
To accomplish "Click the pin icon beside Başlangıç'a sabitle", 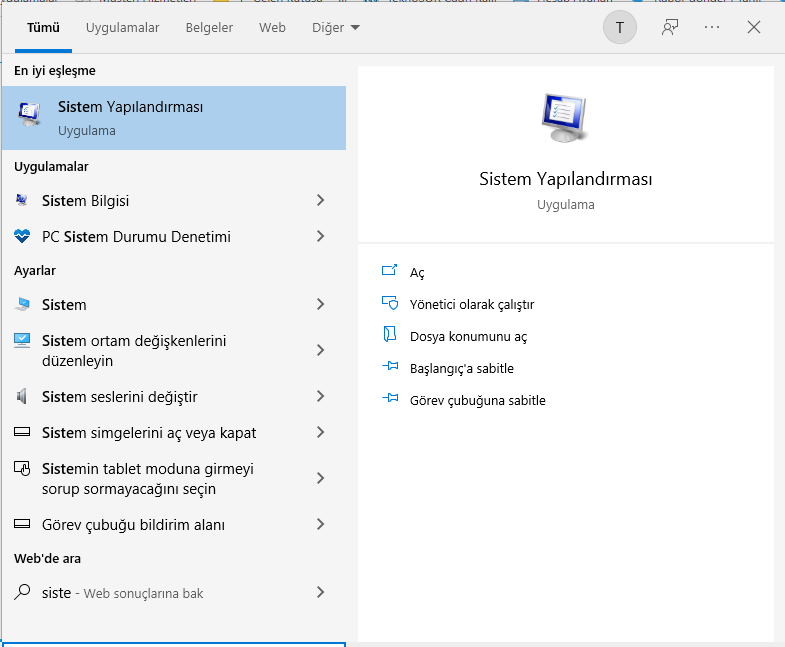I will point(390,367).
